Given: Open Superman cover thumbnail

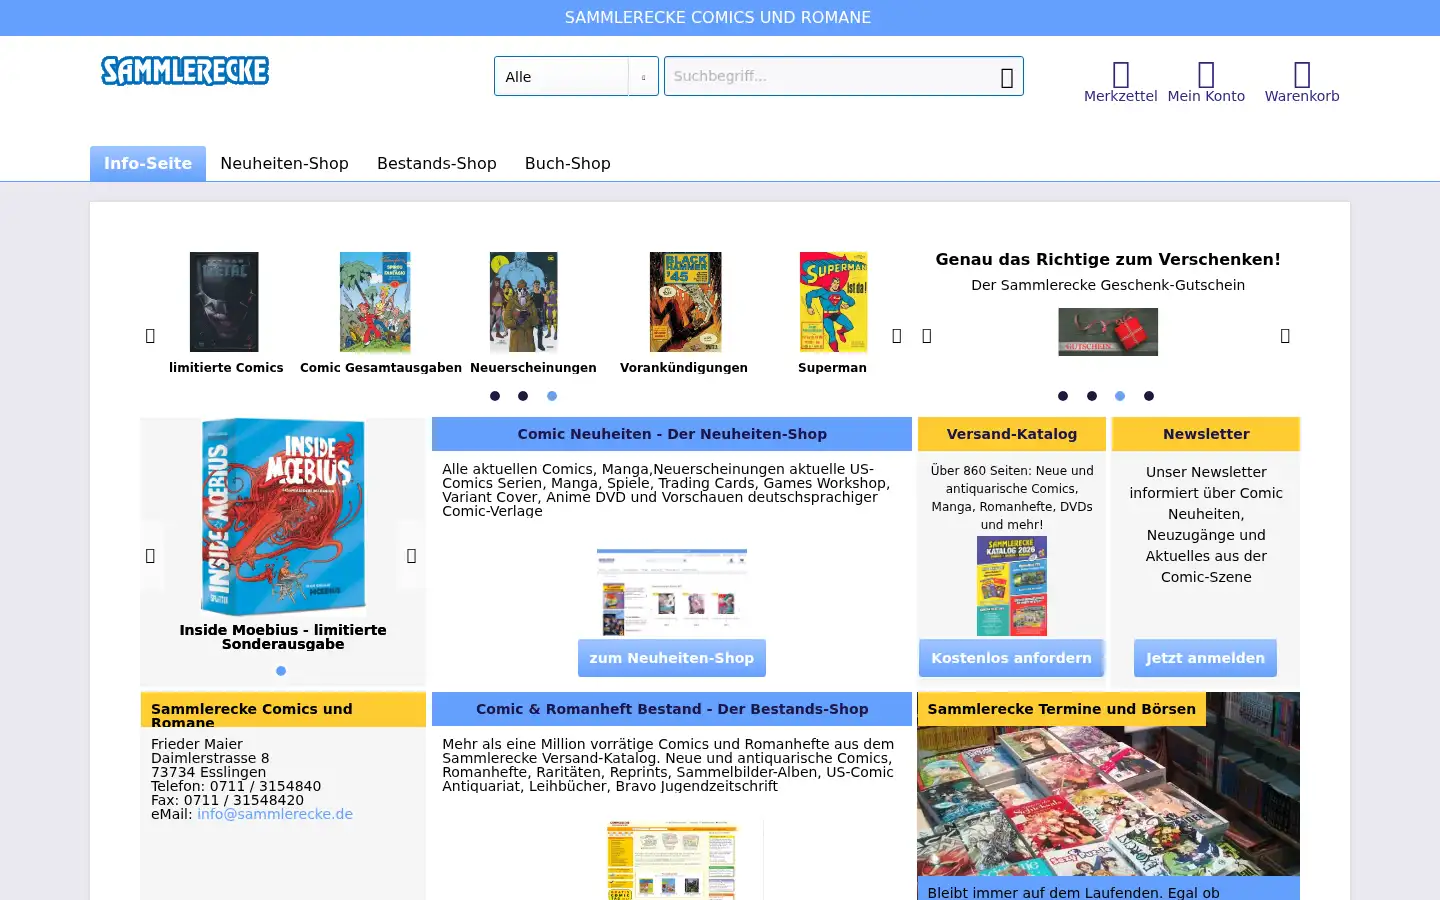Looking at the screenshot, I should [833, 302].
